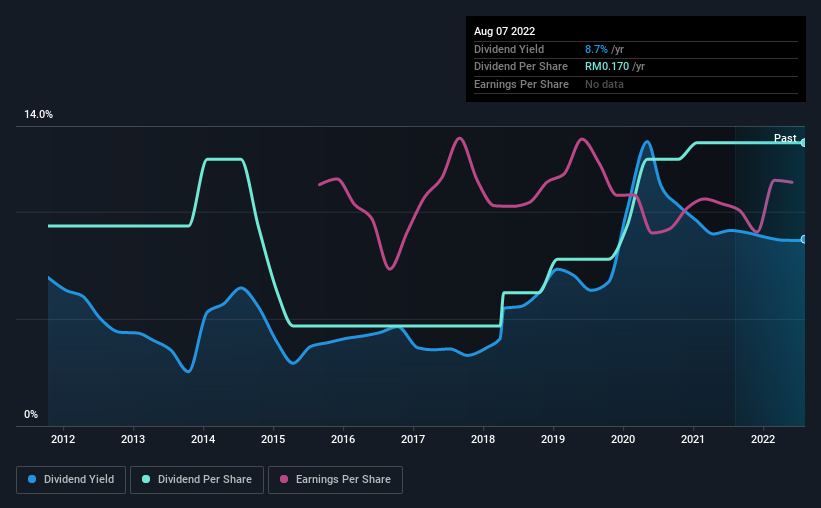This screenshot has width=821, height=508.
Task: Click the RM0.170 dividend per share value
Action: coord(607,67)
